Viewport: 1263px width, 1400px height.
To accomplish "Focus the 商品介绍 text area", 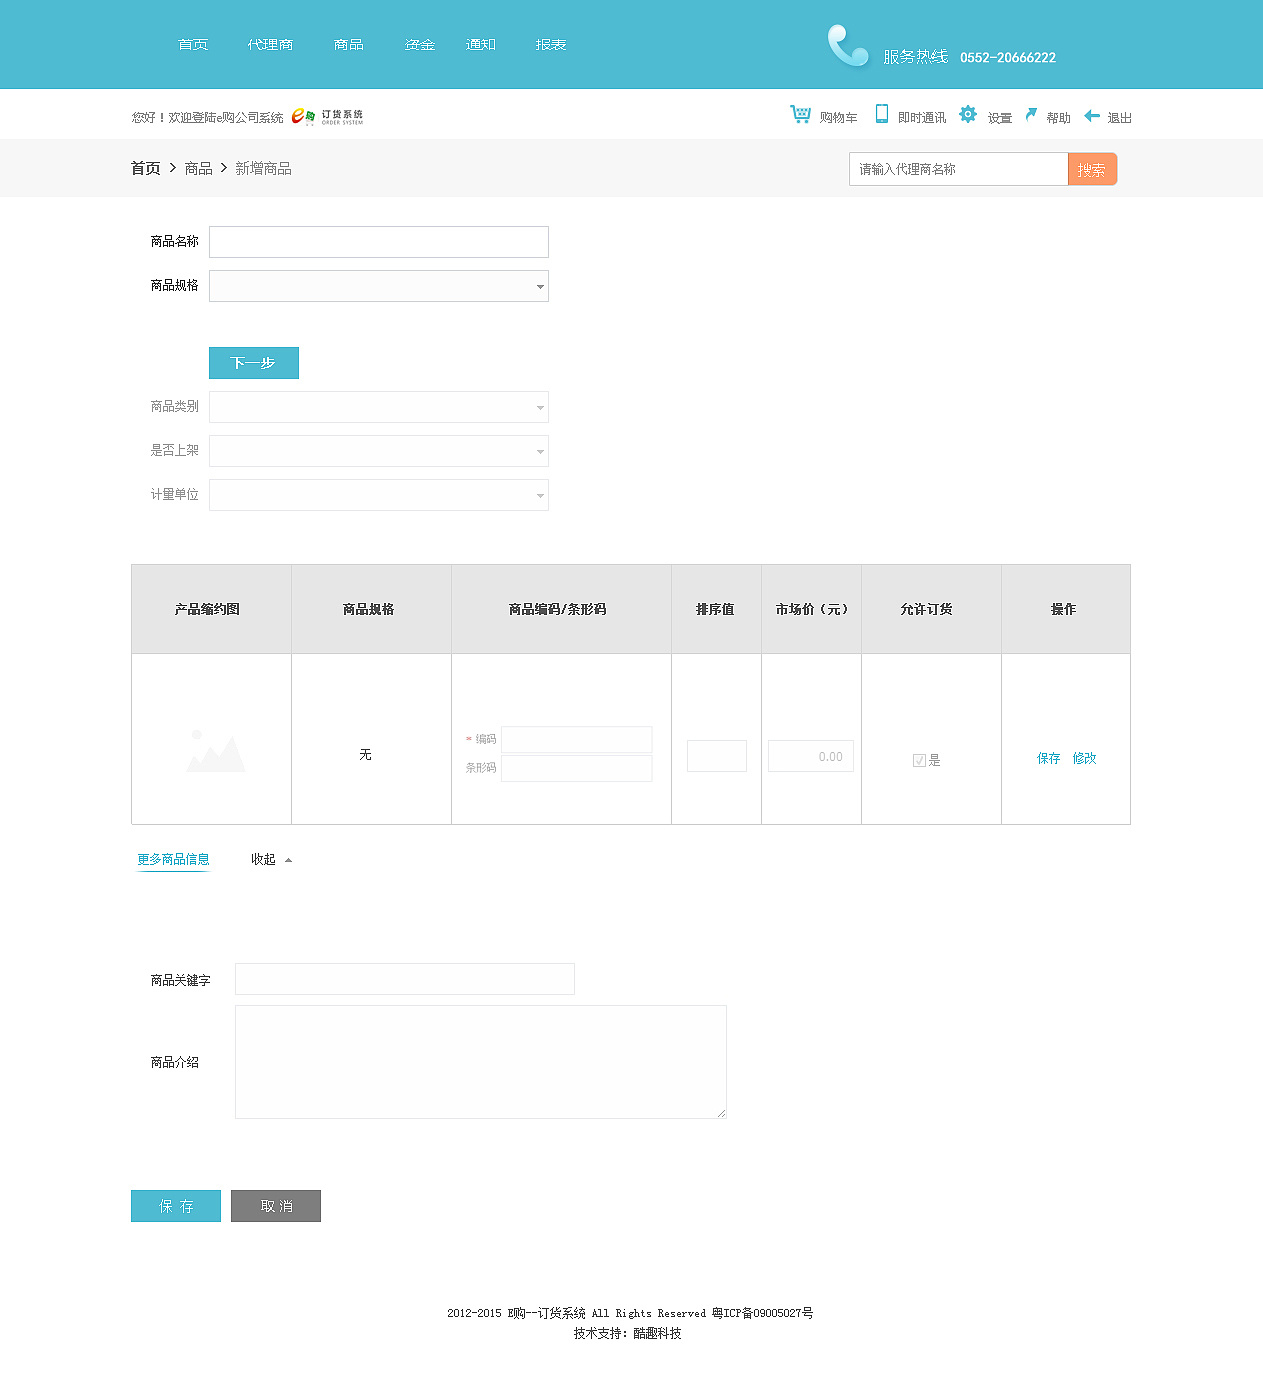I will coord(481,1062).
